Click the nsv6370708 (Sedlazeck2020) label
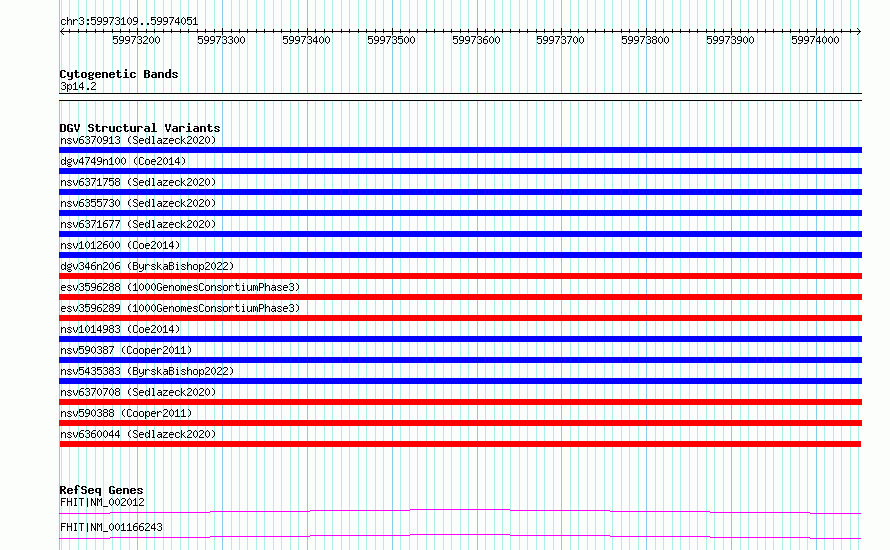The width and height of the screenshot is (890, 550). coord(138,392)
